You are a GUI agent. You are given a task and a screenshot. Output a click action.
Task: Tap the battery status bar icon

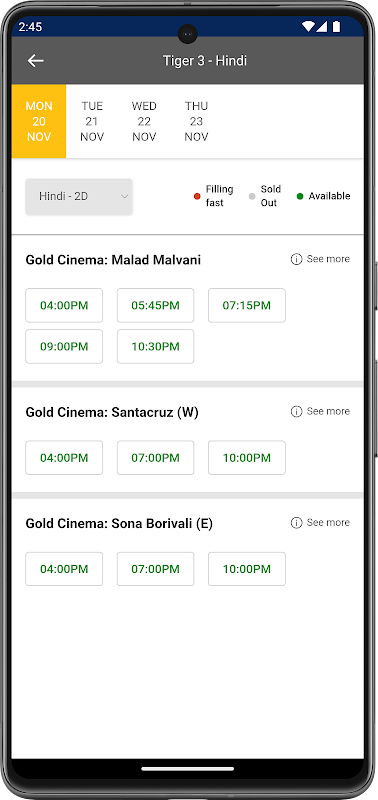336,26
